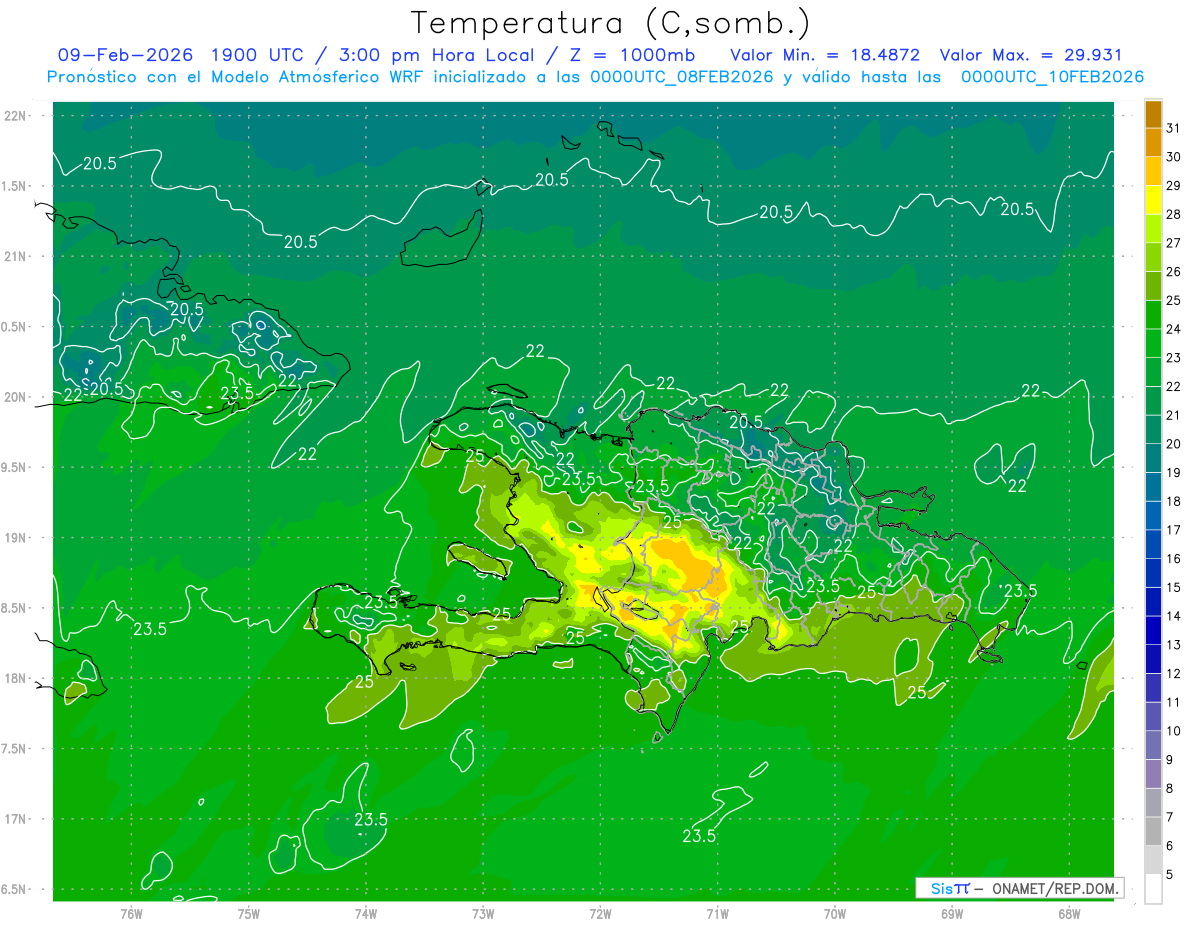The image size is (1200, 927).
Task: Click the purple legend band between 9 and 10
Action: point(1153,746)
